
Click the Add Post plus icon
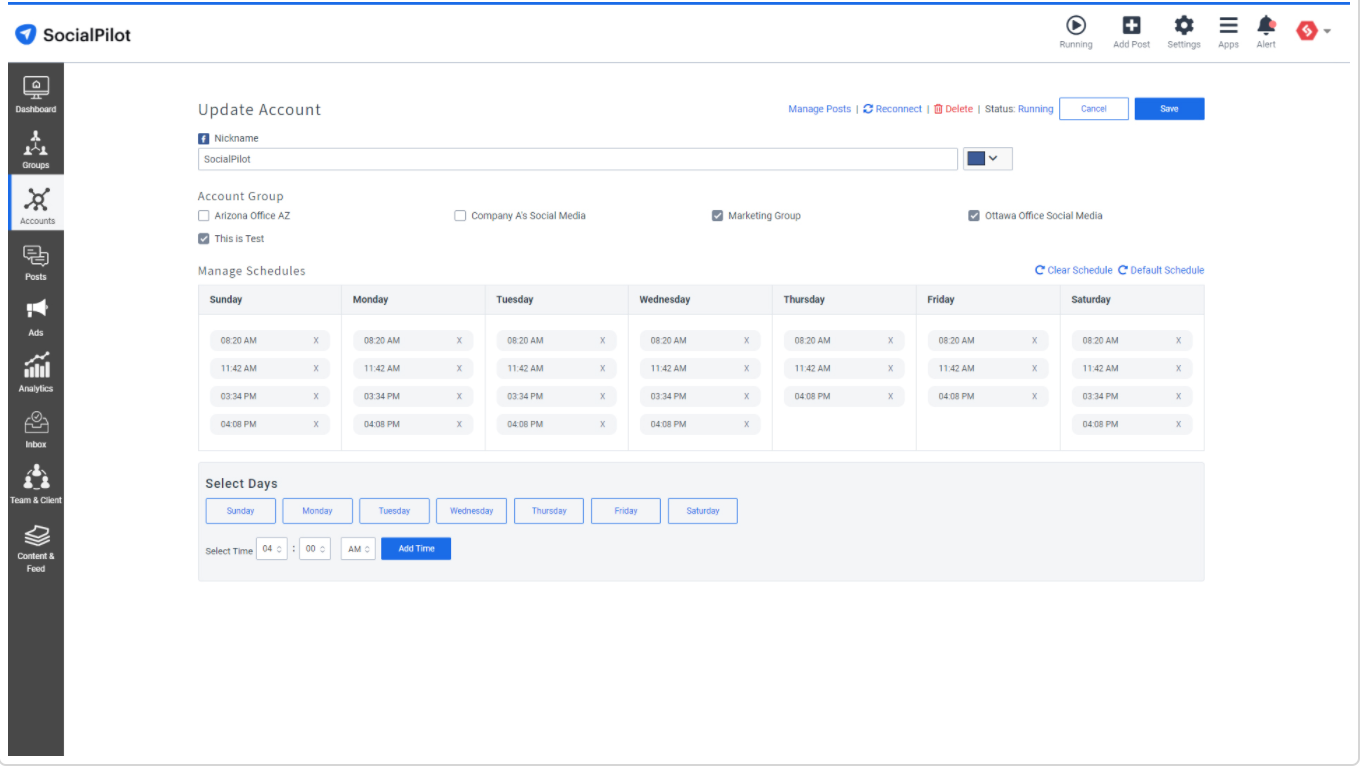pos(1131,27)
